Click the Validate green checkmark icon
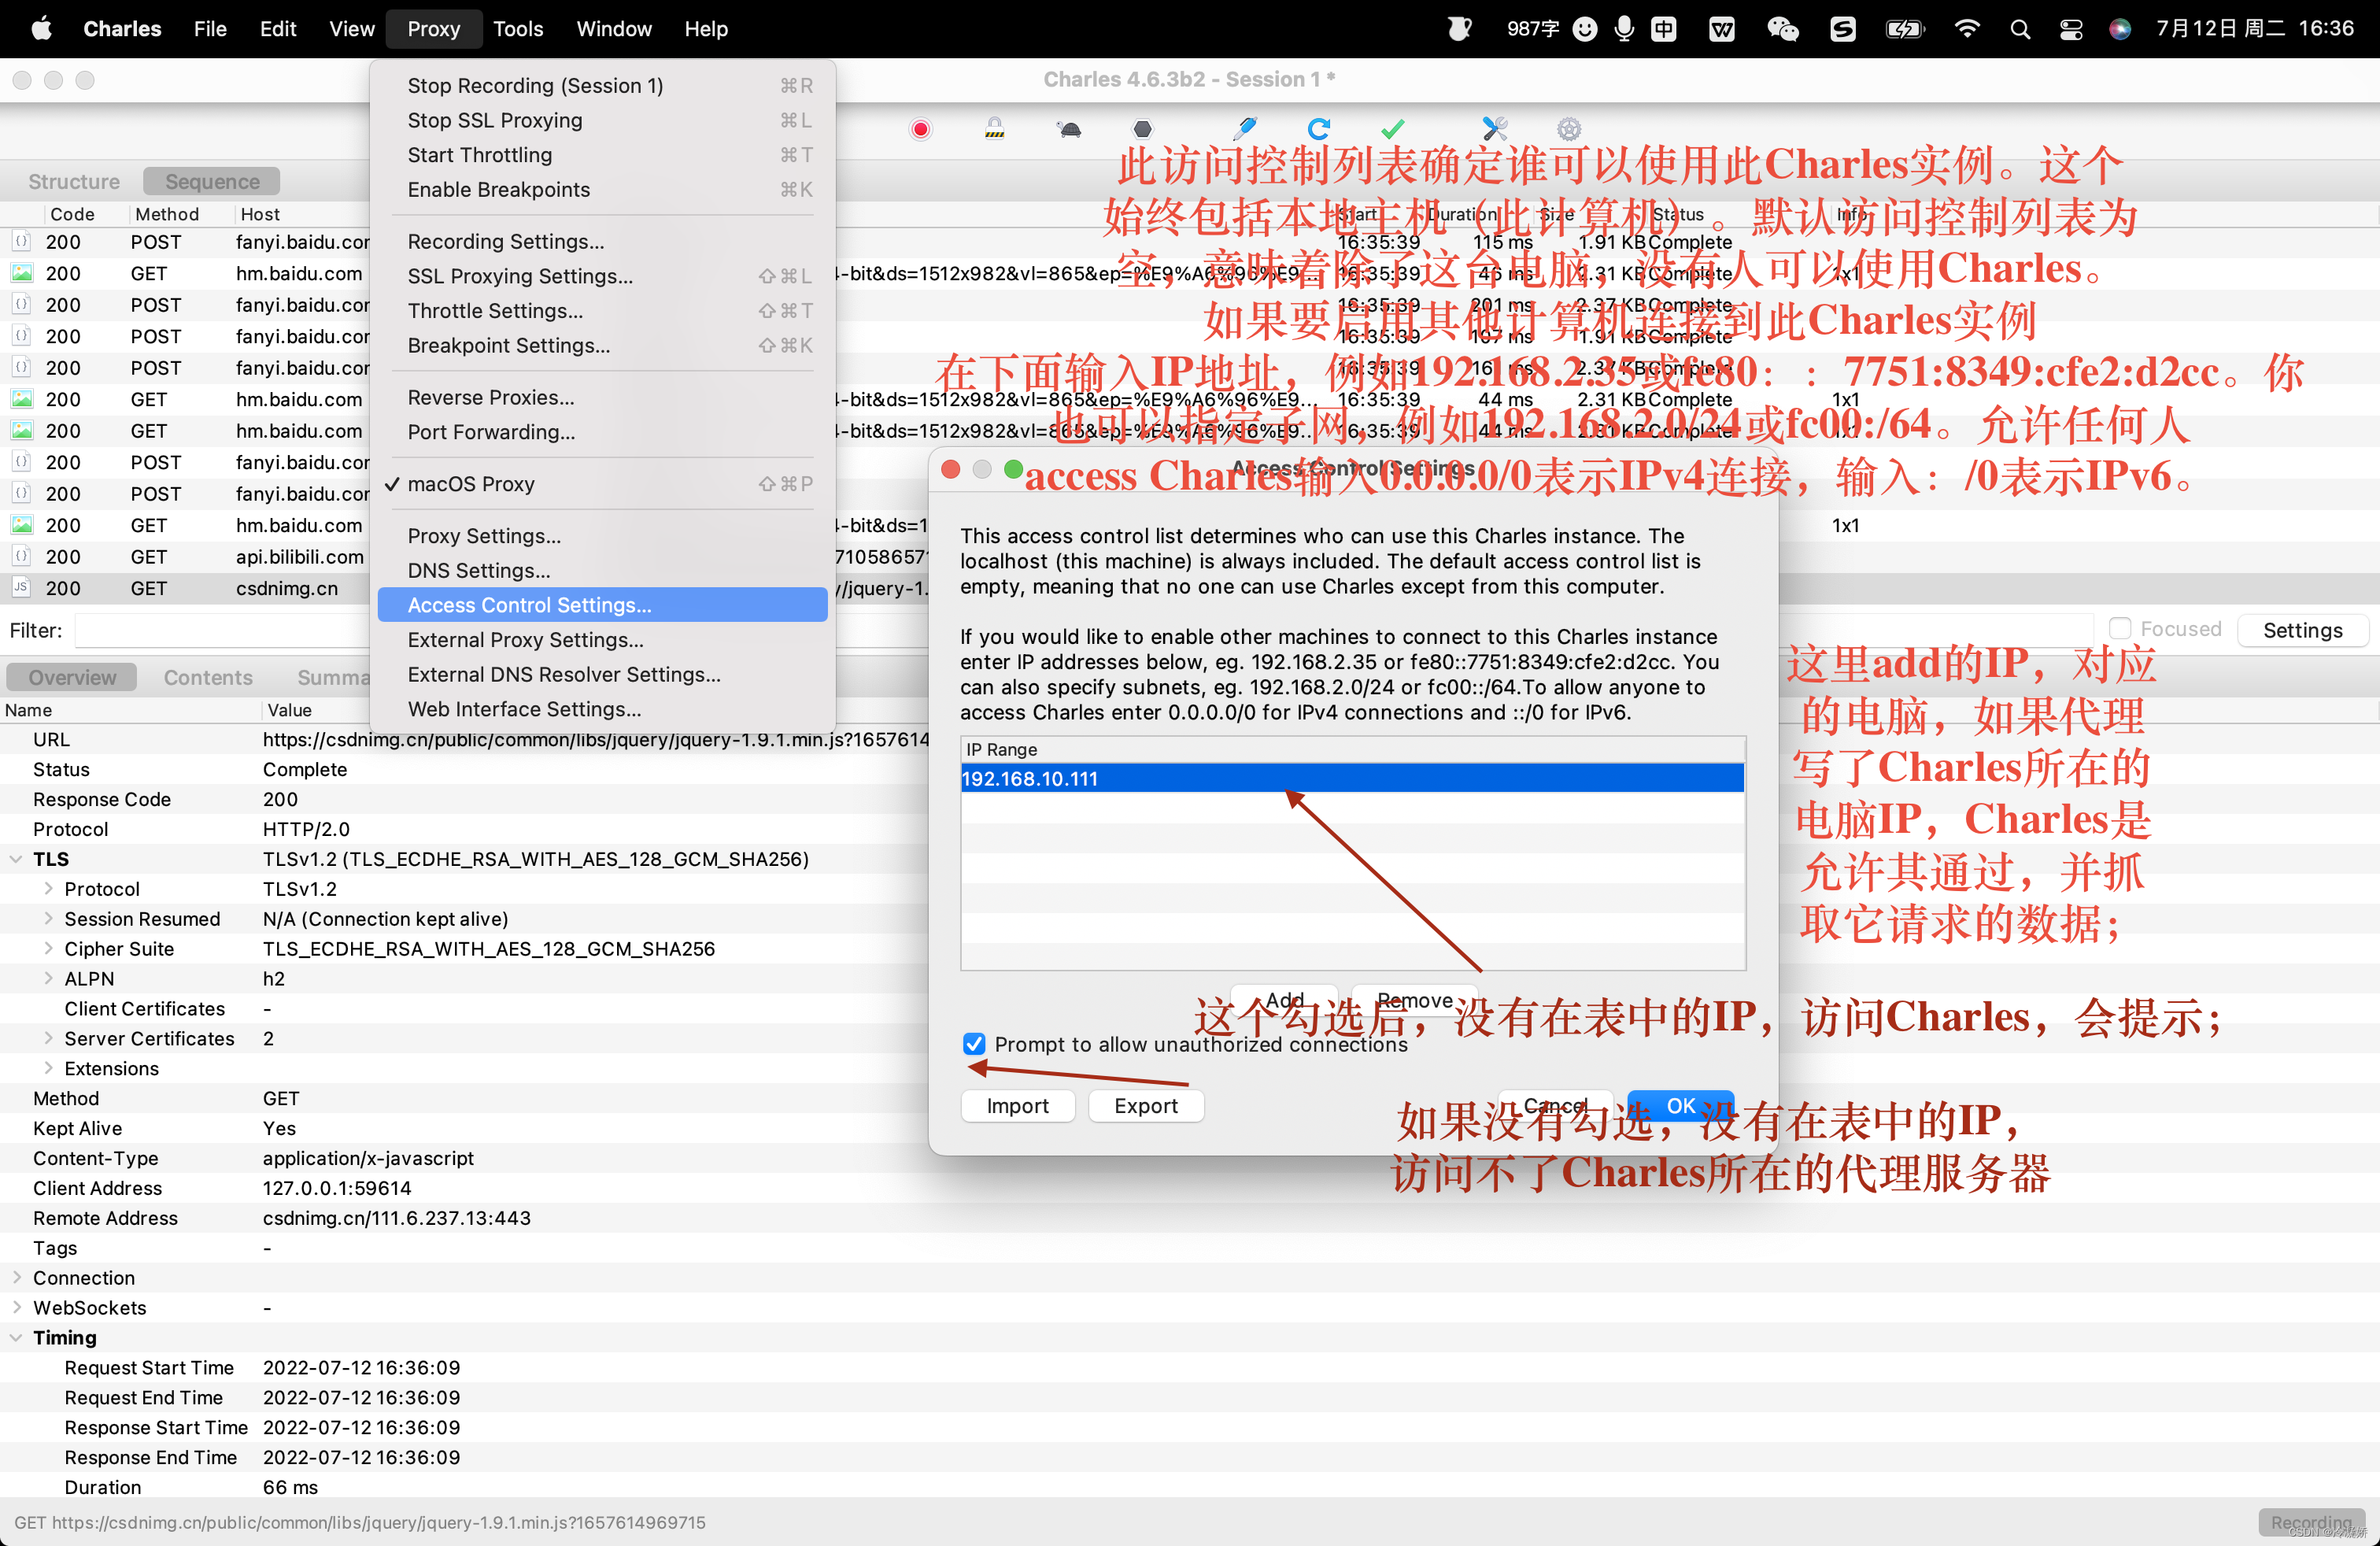The image size is (2380, 1546). (1393, 129)
